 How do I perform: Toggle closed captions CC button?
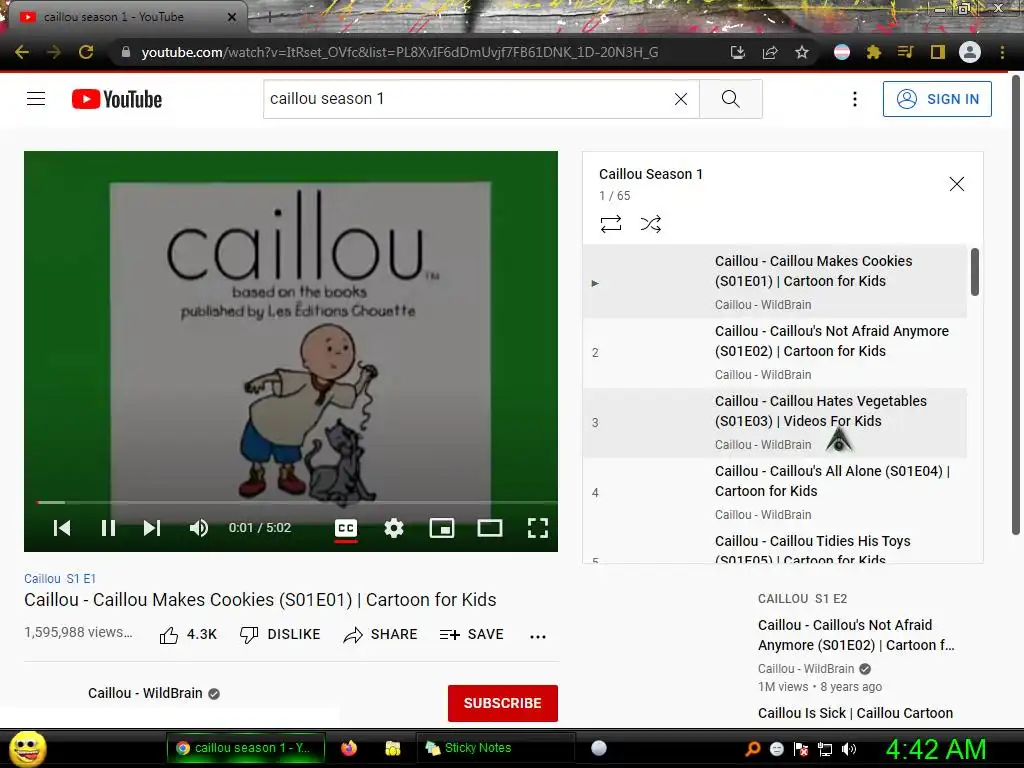(345, 528)
